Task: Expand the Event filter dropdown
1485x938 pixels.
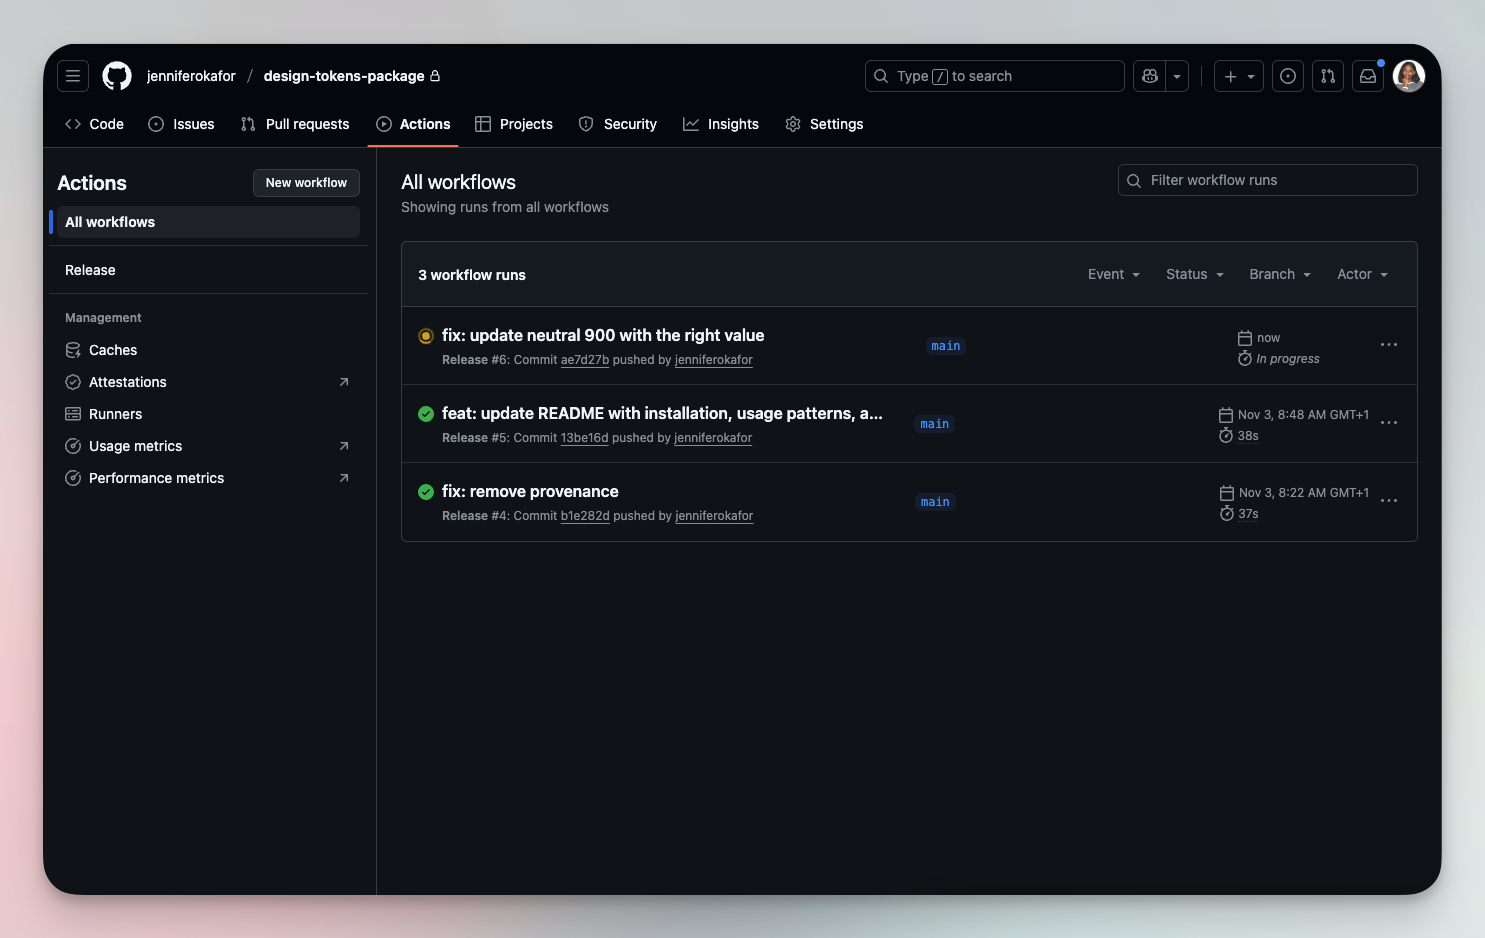Action: click(x=1114, y=274)
